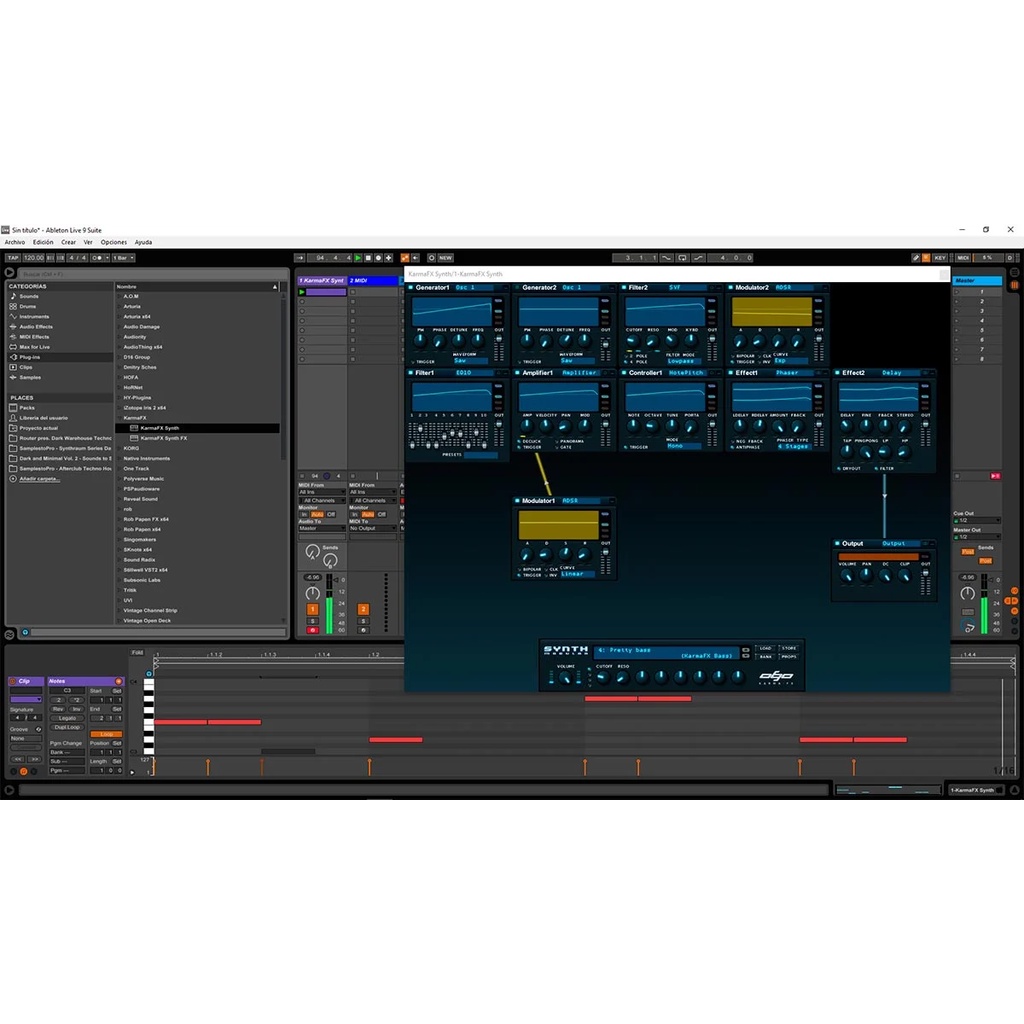Screen dimensions: 1024x1024
Task: Toggle the MIDI map mode switch
Action: click(x=963, y=258)
